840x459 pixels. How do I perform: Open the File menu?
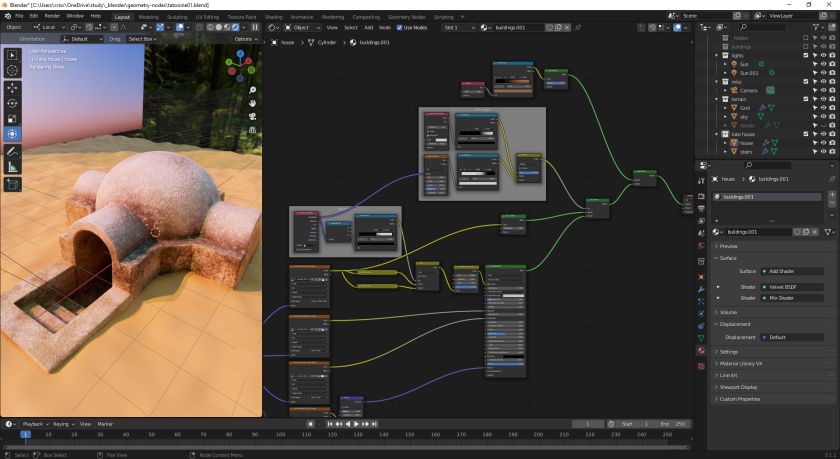pos(19,16)
